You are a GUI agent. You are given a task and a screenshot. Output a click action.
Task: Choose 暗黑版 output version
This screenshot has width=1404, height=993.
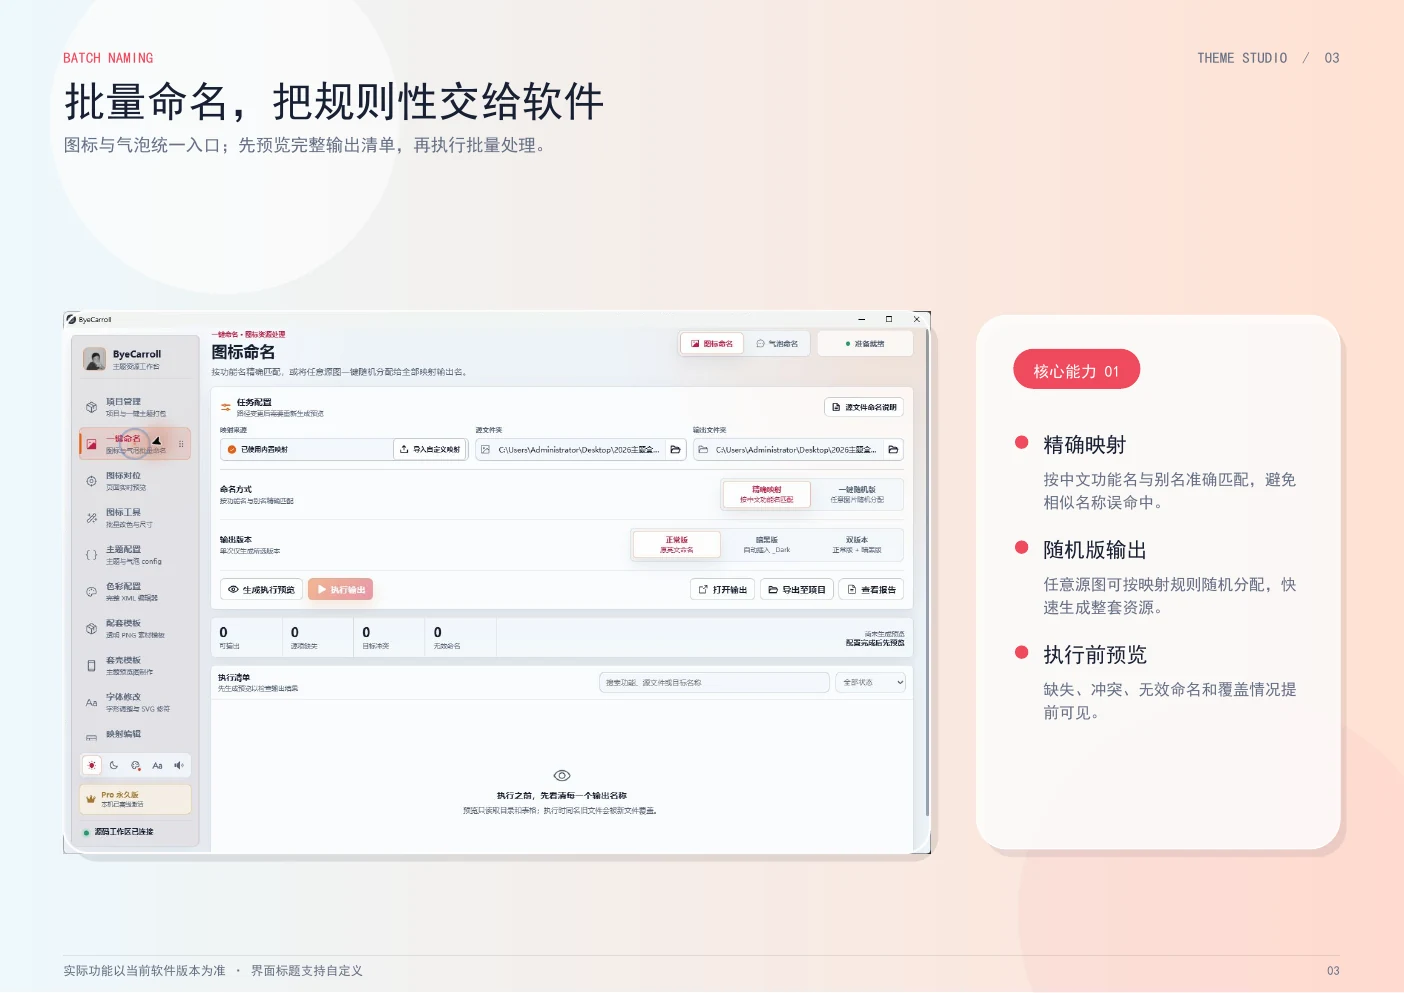coord(767,544)
